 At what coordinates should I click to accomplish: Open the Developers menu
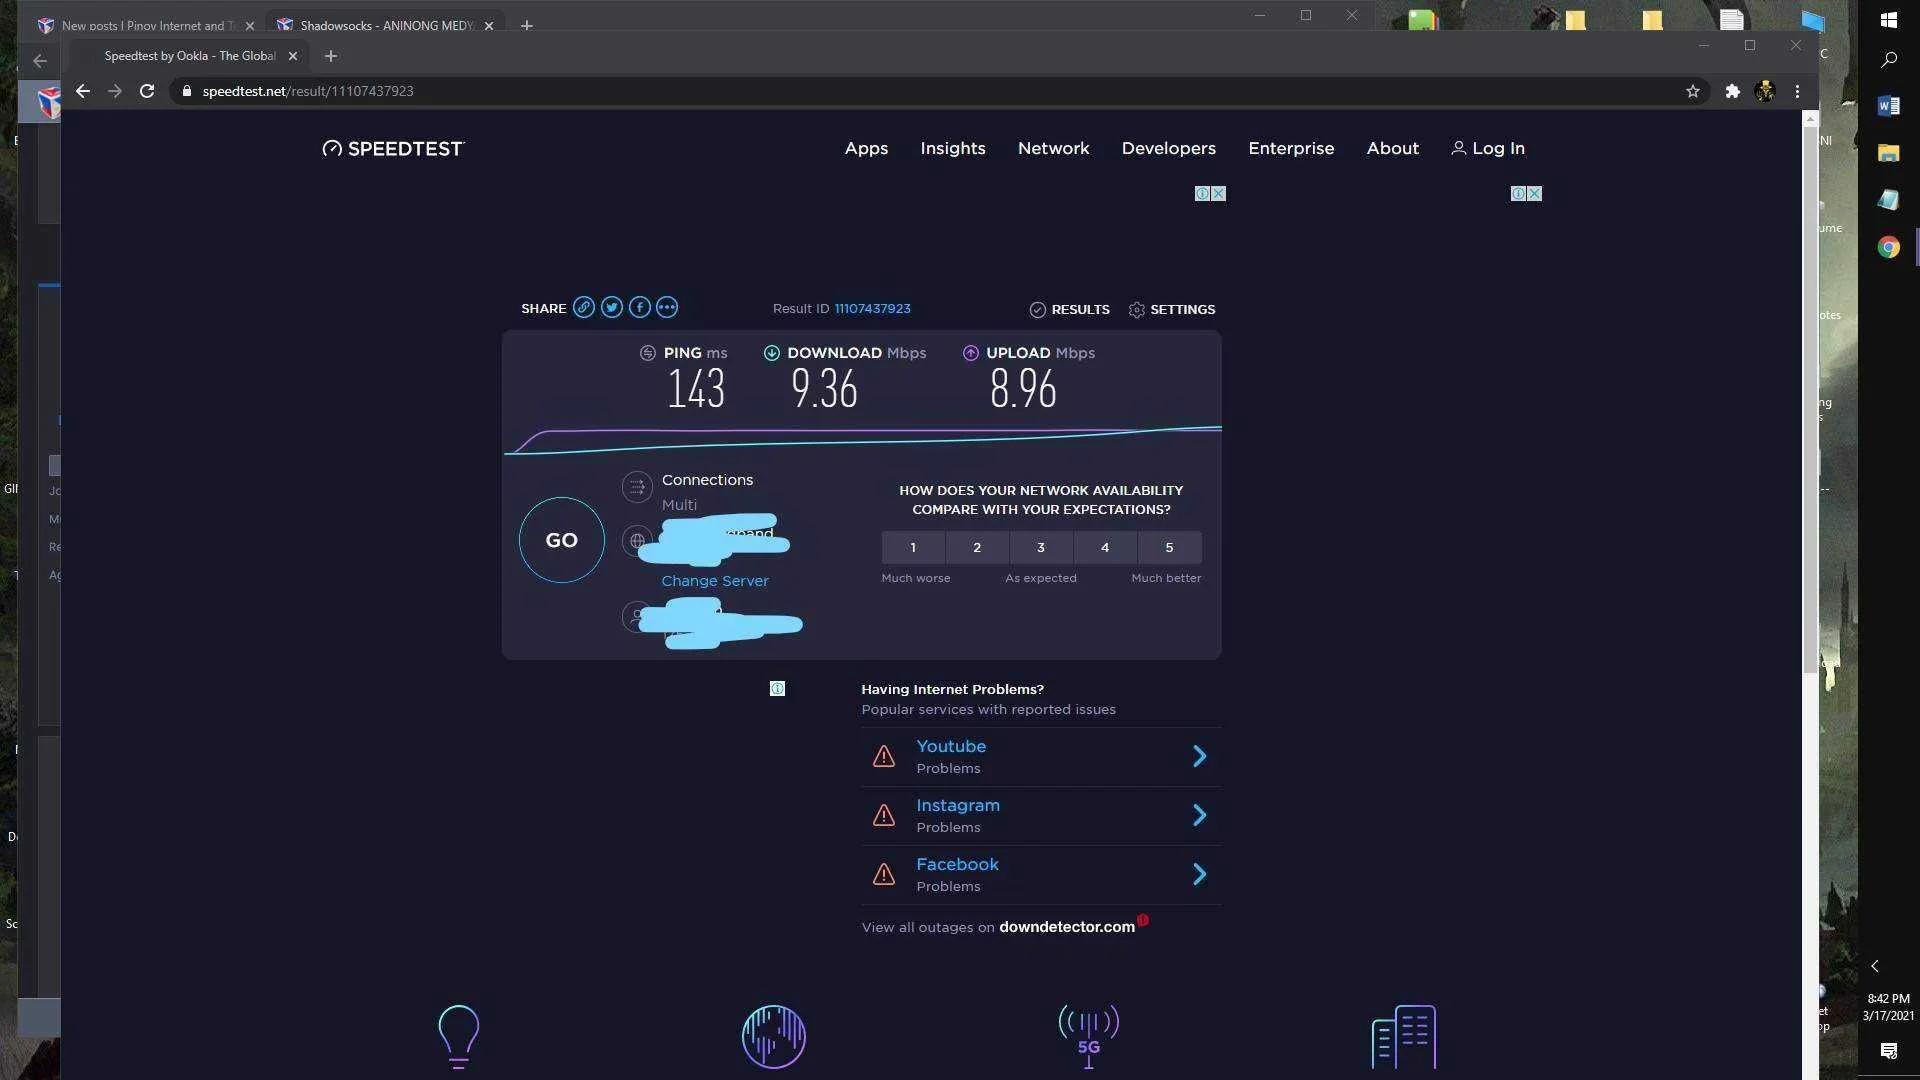coord(1169,148)
